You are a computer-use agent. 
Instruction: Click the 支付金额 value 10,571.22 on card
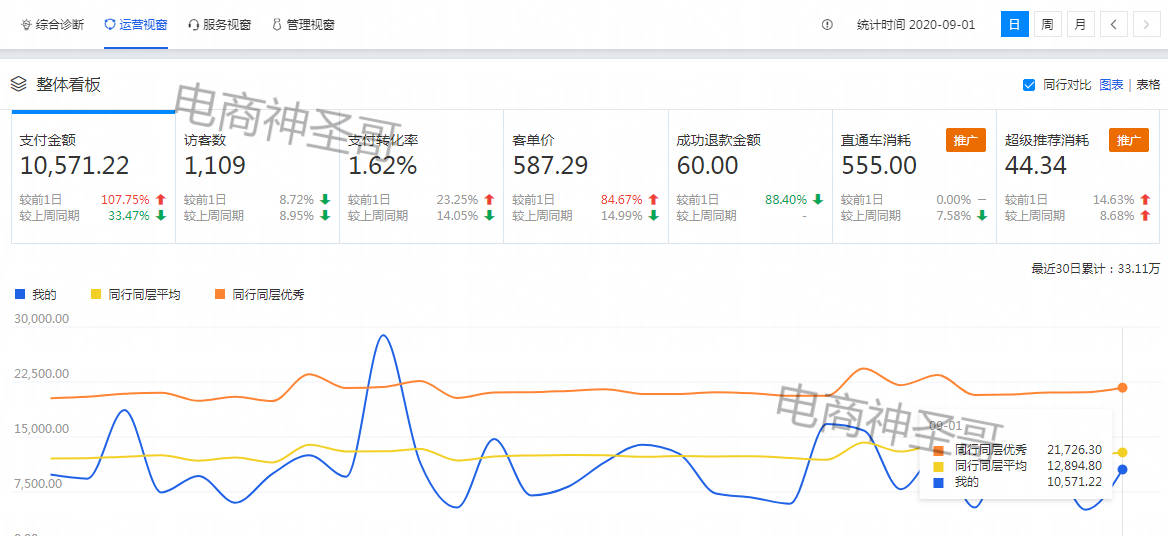74,165
